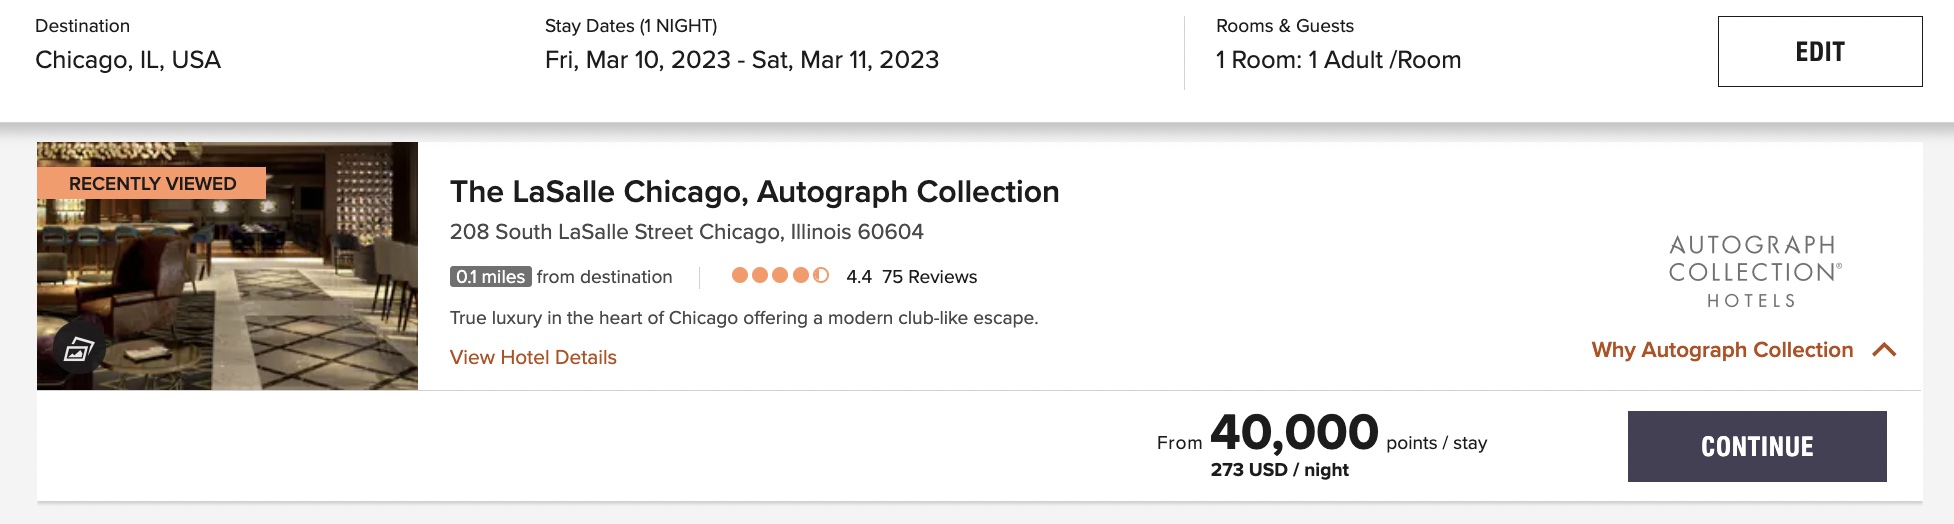Click the orange star rating circles

pos(780,276)
